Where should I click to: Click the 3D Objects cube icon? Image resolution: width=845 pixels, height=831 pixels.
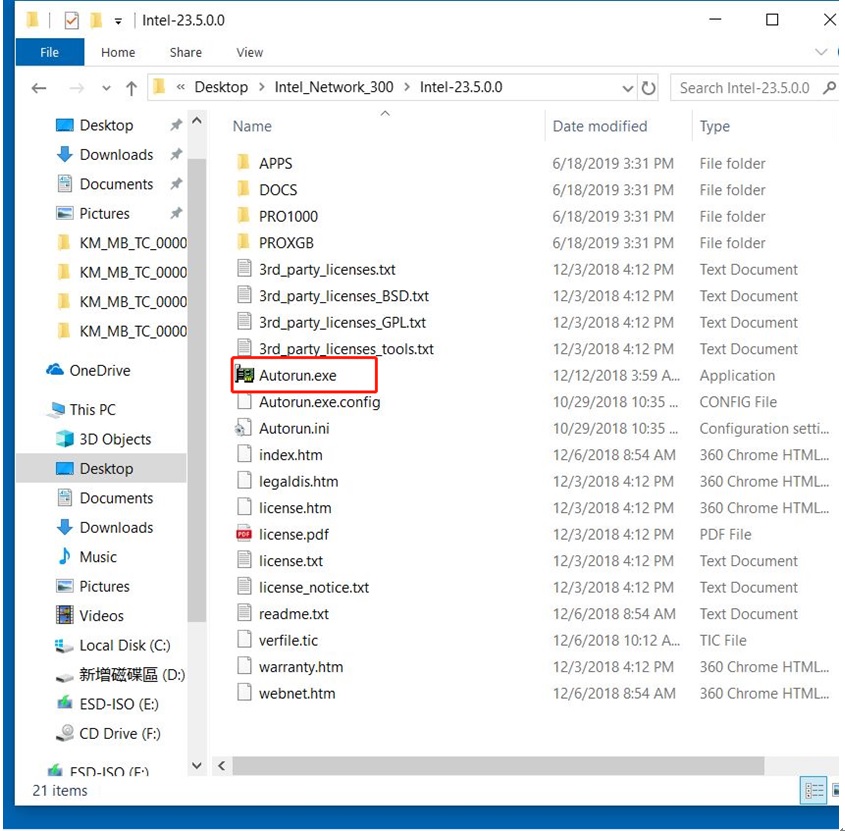[65, 439]
